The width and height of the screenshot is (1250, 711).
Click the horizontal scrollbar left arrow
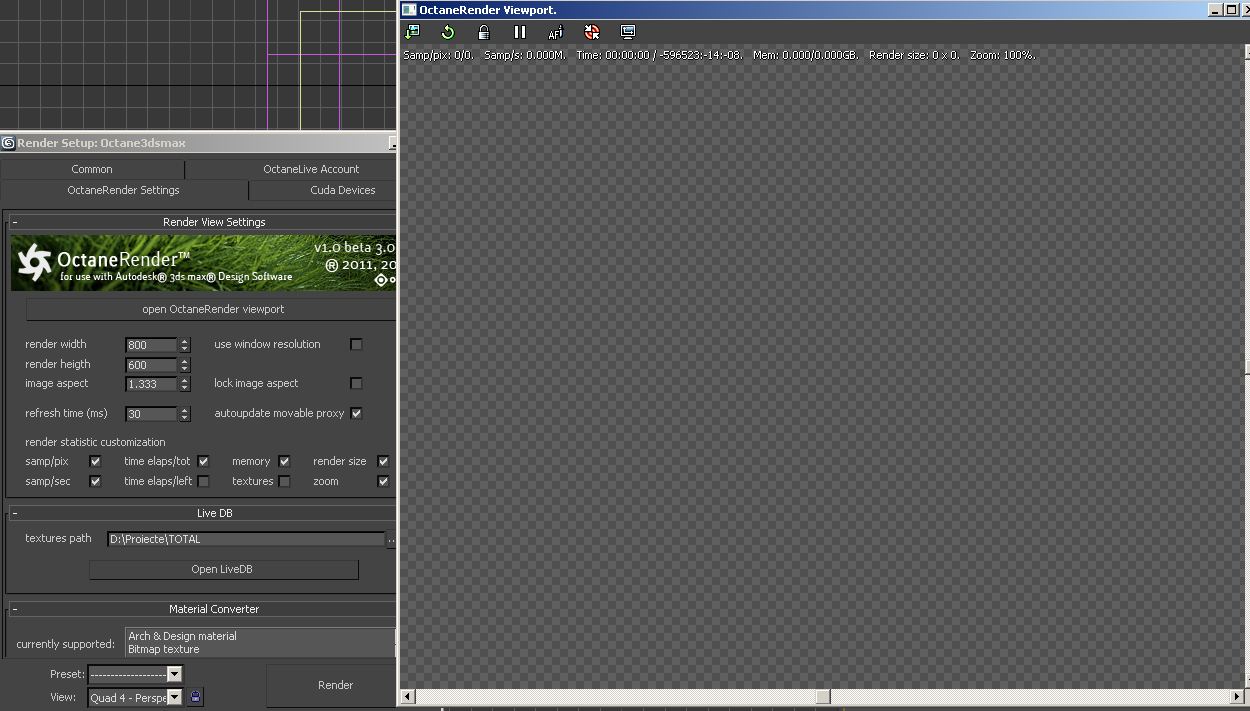click(408, 696)
